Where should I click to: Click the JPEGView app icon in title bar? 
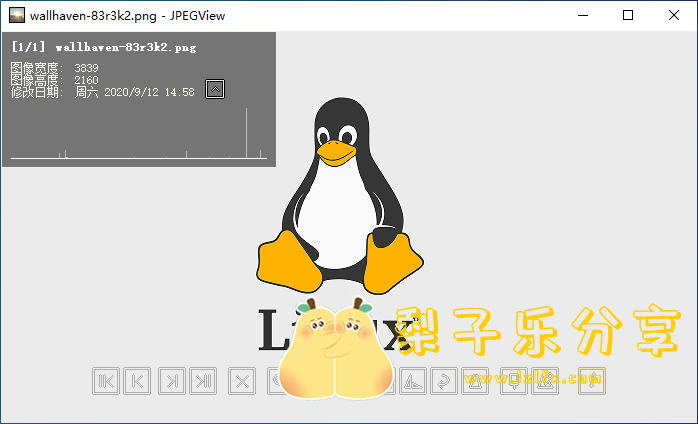(17, 16)
